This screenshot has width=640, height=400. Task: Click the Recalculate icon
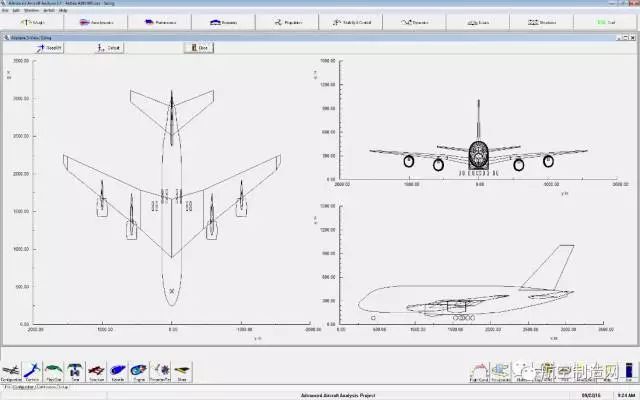[x=500, y=372]
